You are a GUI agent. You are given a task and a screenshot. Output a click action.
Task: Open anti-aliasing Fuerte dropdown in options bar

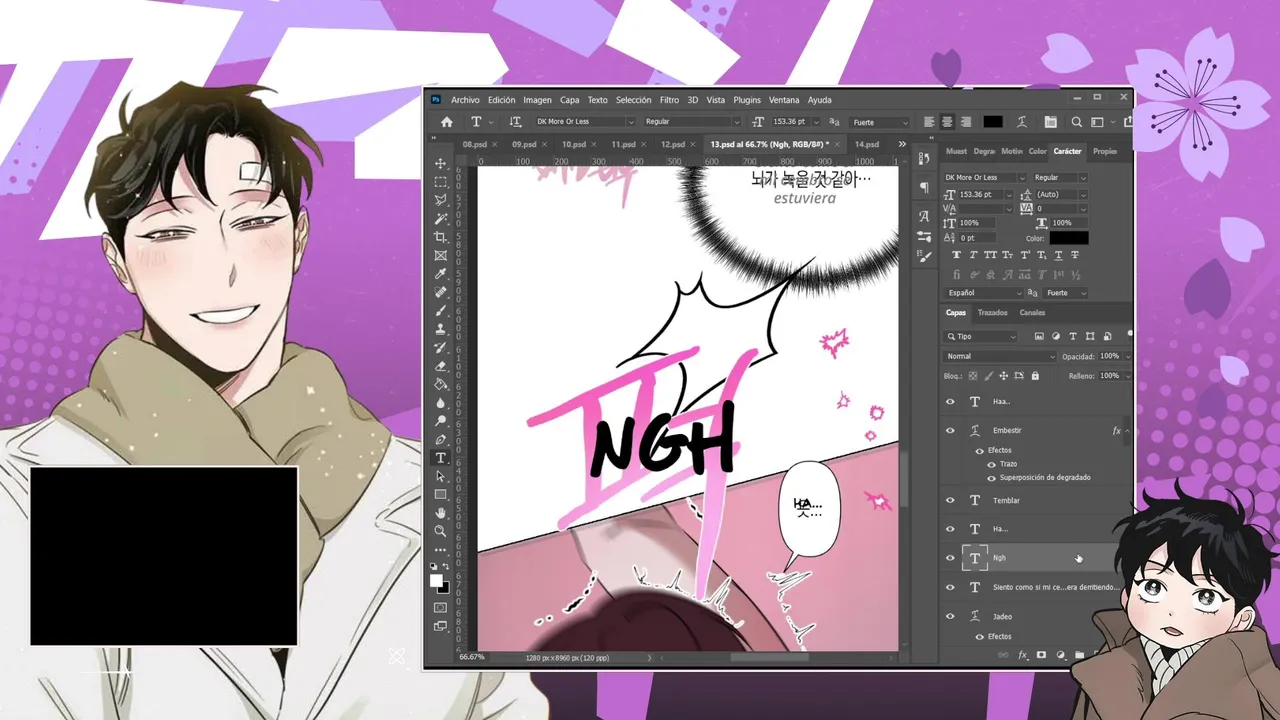[878, 122]
